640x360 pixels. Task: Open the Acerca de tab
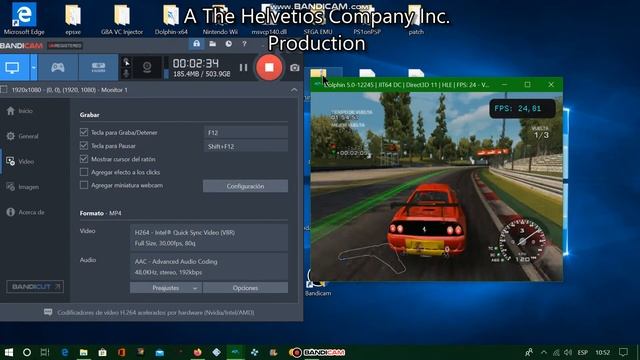[25, 212]
